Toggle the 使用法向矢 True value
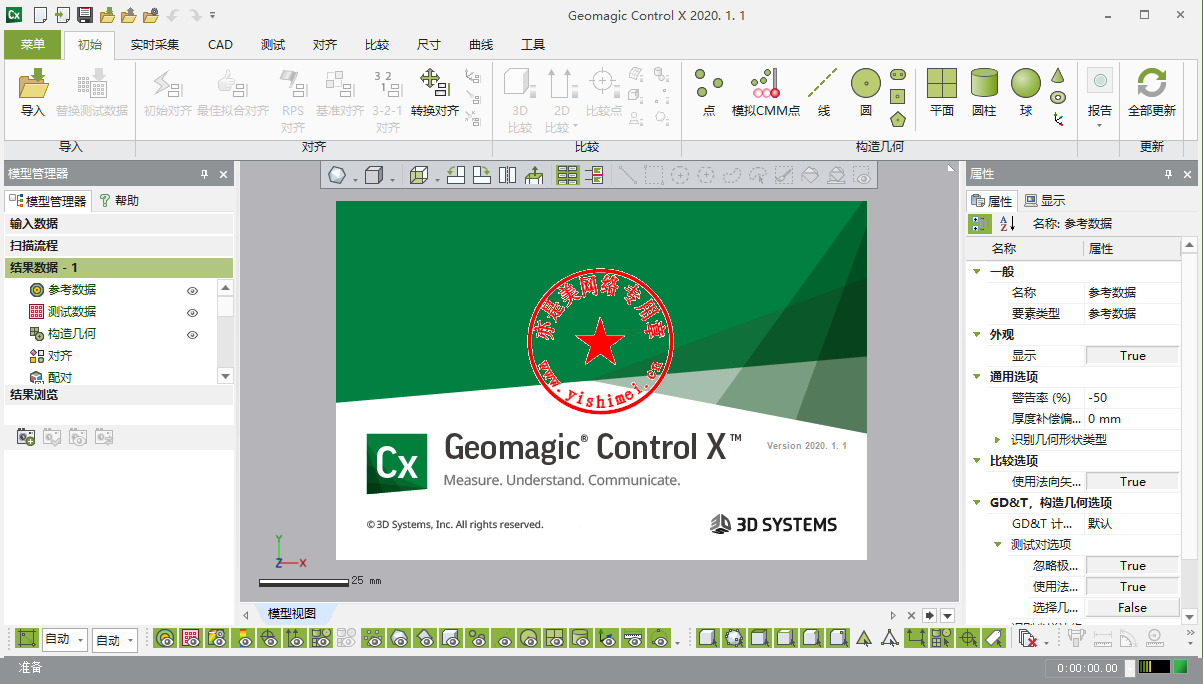Viewport: 1203px width, 684px height. coord(1133,481)
